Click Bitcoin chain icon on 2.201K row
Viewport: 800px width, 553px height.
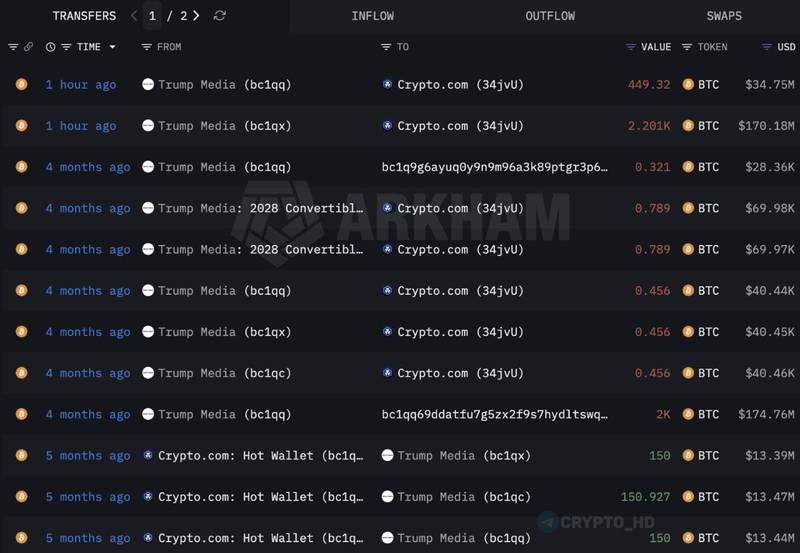(x=21, y=125)
